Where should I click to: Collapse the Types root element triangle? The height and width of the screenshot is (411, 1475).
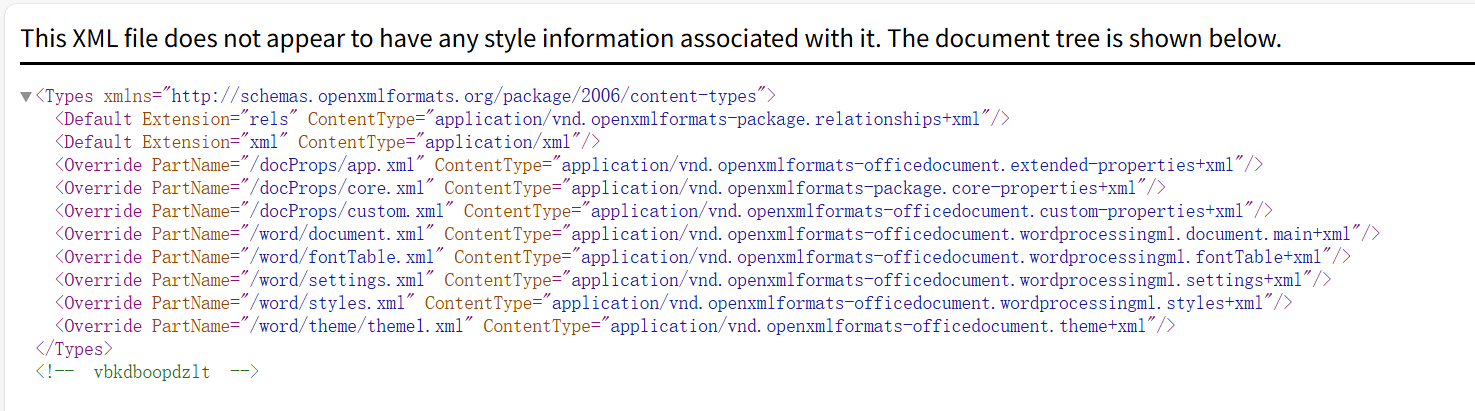pos(26,97)
